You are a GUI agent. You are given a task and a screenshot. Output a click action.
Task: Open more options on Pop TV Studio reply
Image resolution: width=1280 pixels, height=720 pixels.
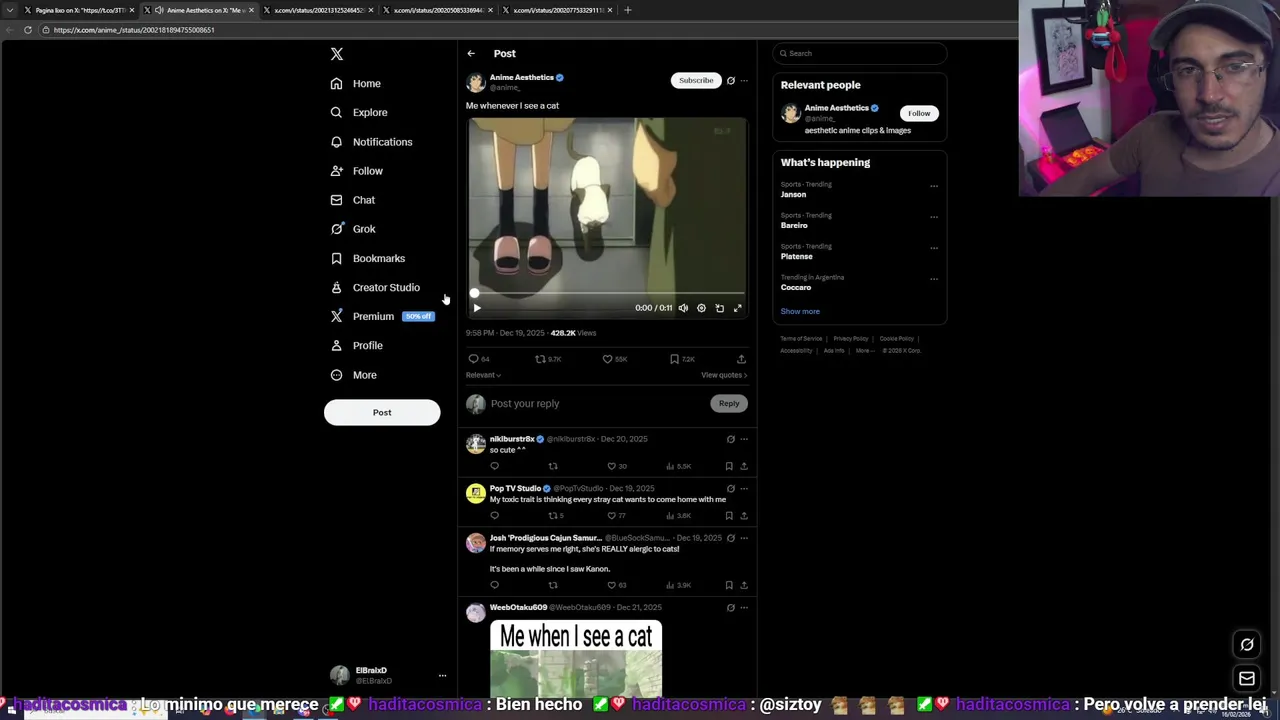tap(743, 489)
